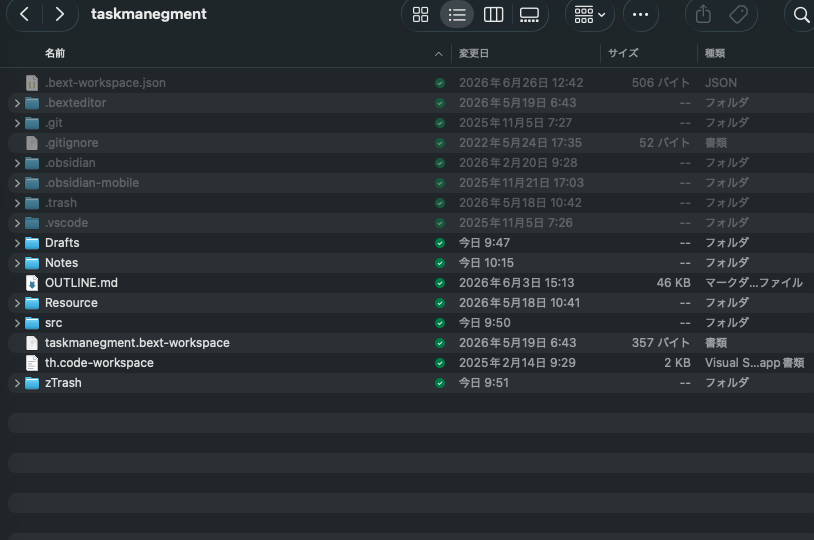Image resolution: width=814 pixels, height=540 pixels.
Task: Select the taskmanegment.bext-workspace file icon
Action: (32, 343)
